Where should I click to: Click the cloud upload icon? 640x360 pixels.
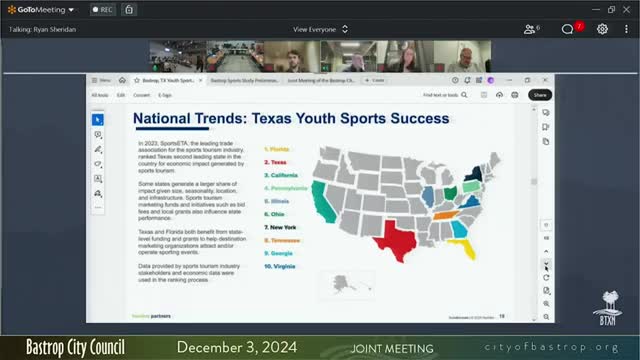pos(499,95)
